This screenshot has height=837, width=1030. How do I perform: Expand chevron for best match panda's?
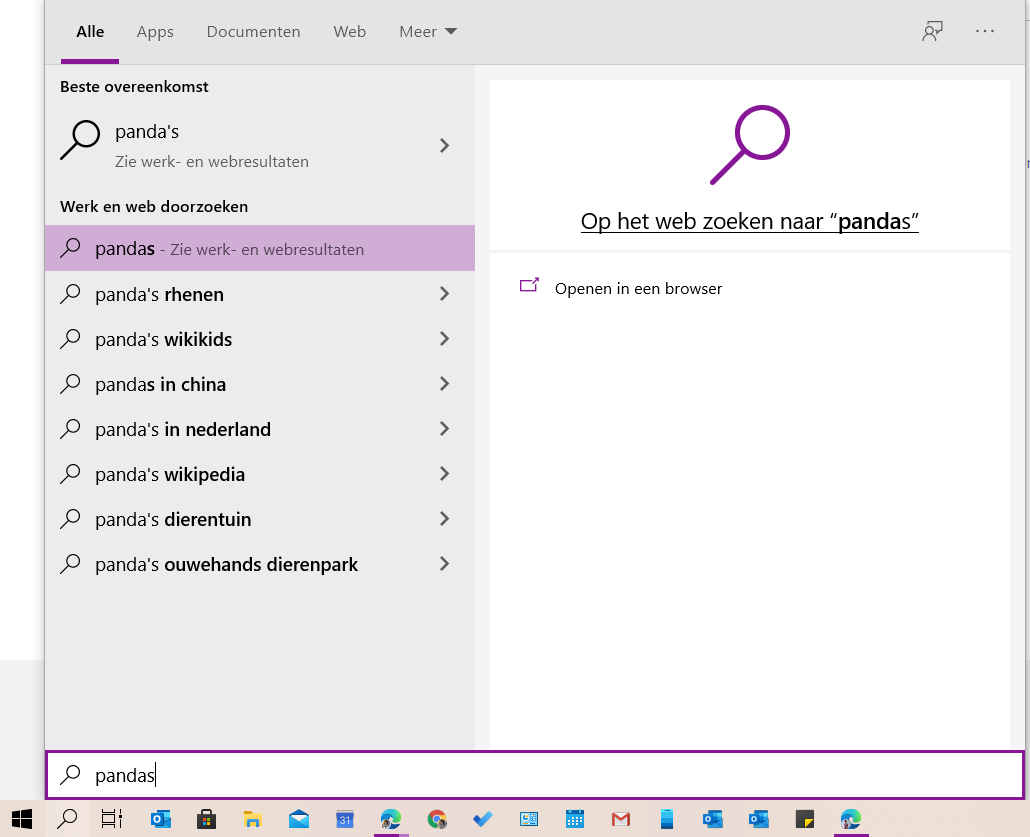click(445, 145)
